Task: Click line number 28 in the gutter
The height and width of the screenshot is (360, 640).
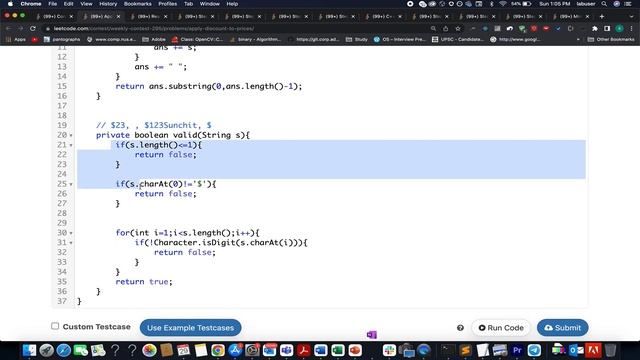Action: point(62,213)
